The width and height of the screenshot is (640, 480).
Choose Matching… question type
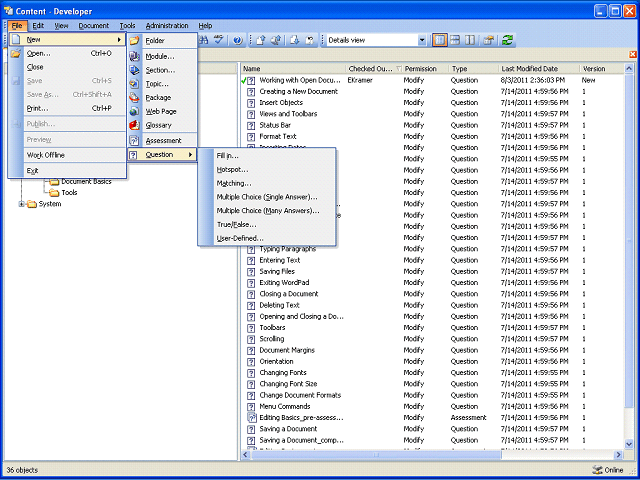tap(267, 183)
